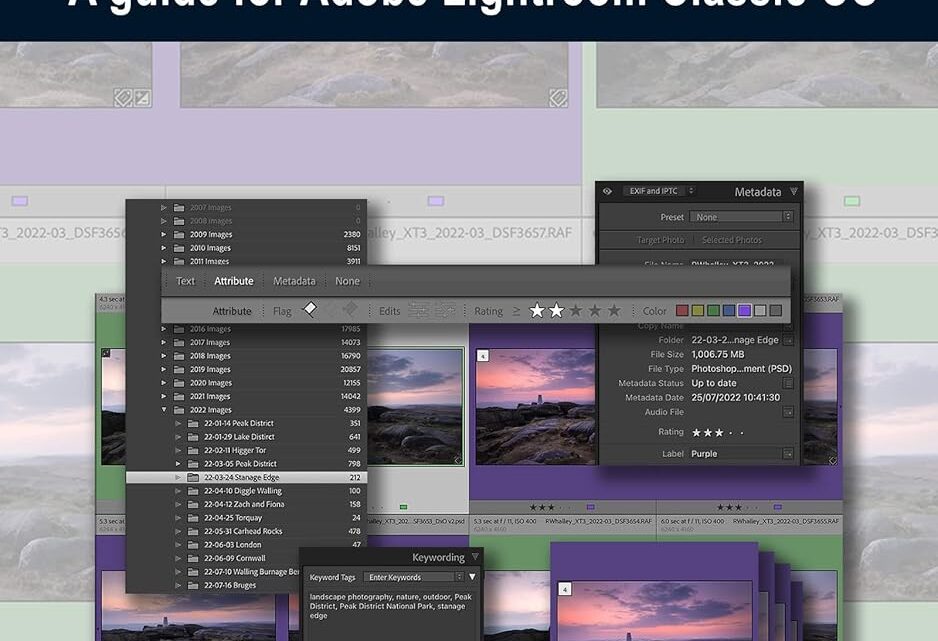938x641 pixels.
Task: Select the Metadata filter tab
Action: point(294,281)
